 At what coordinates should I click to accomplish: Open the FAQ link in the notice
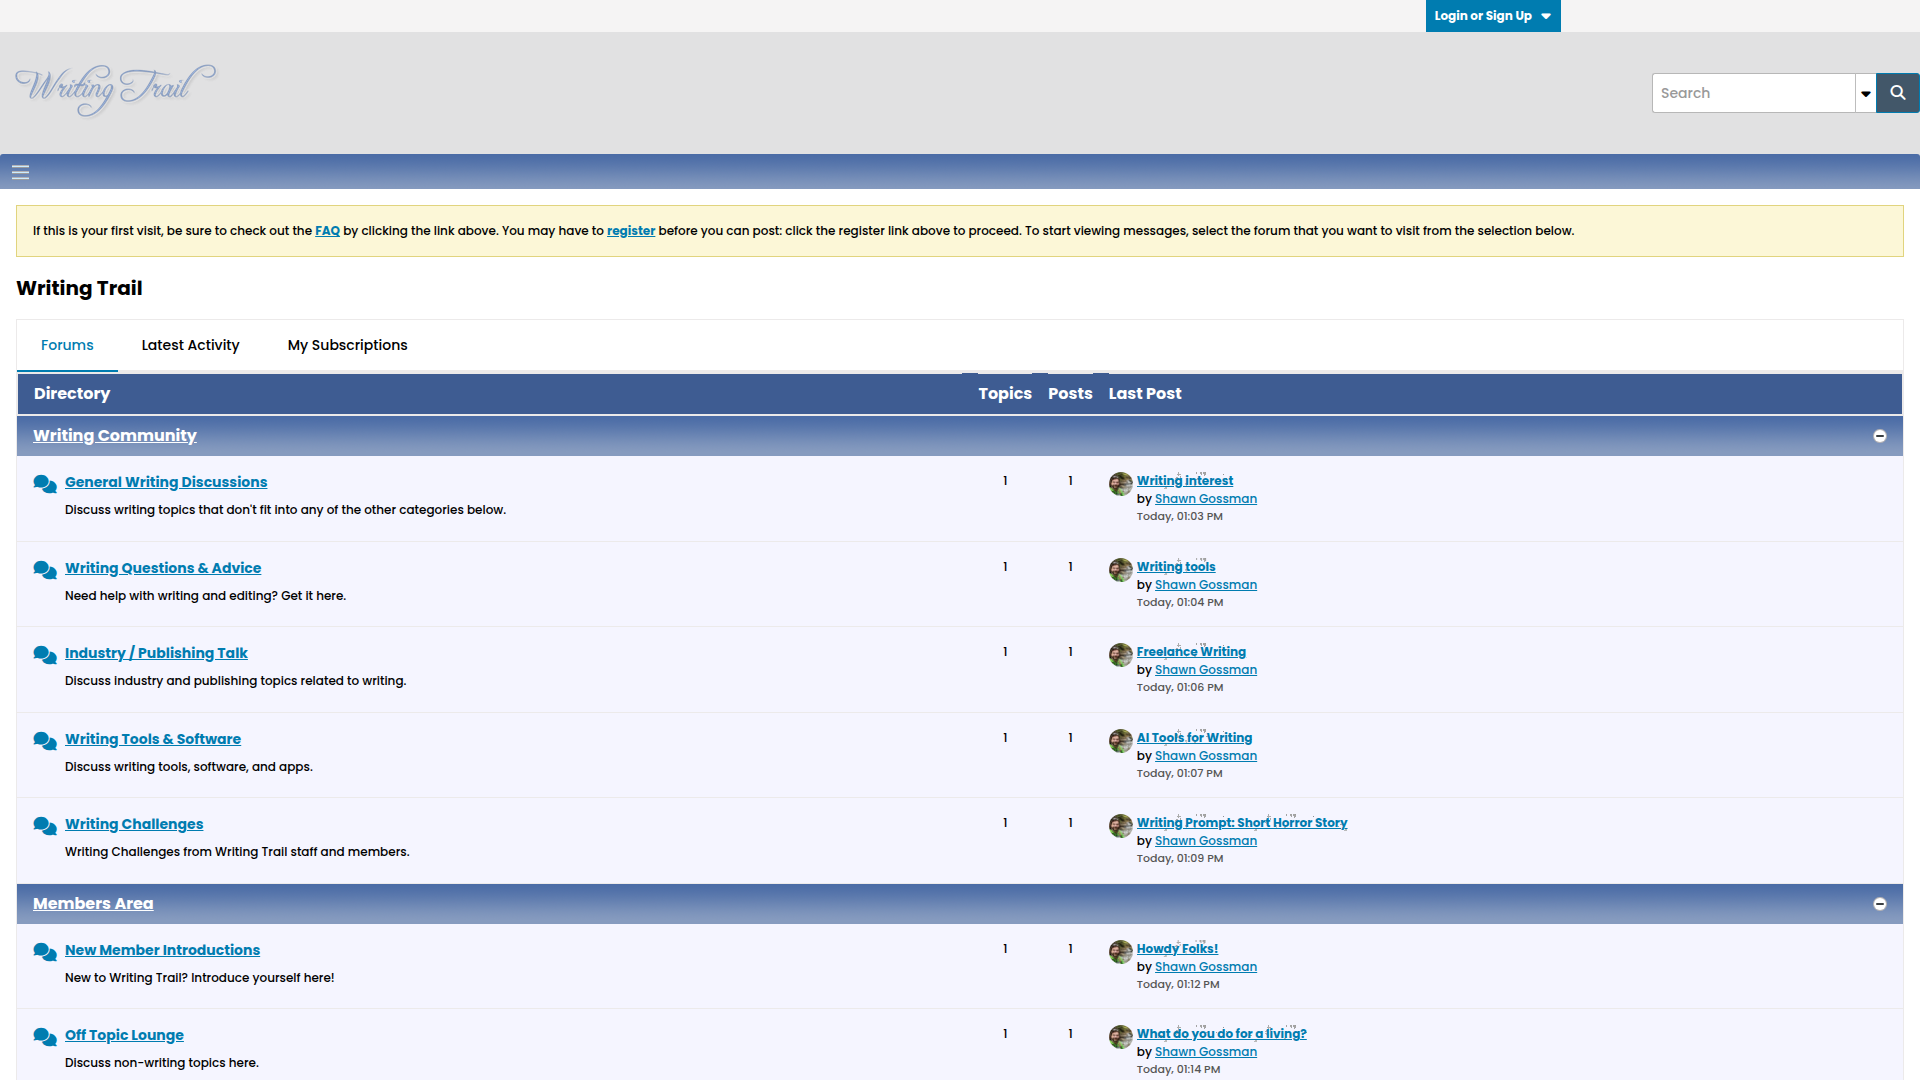pos(327,231)
